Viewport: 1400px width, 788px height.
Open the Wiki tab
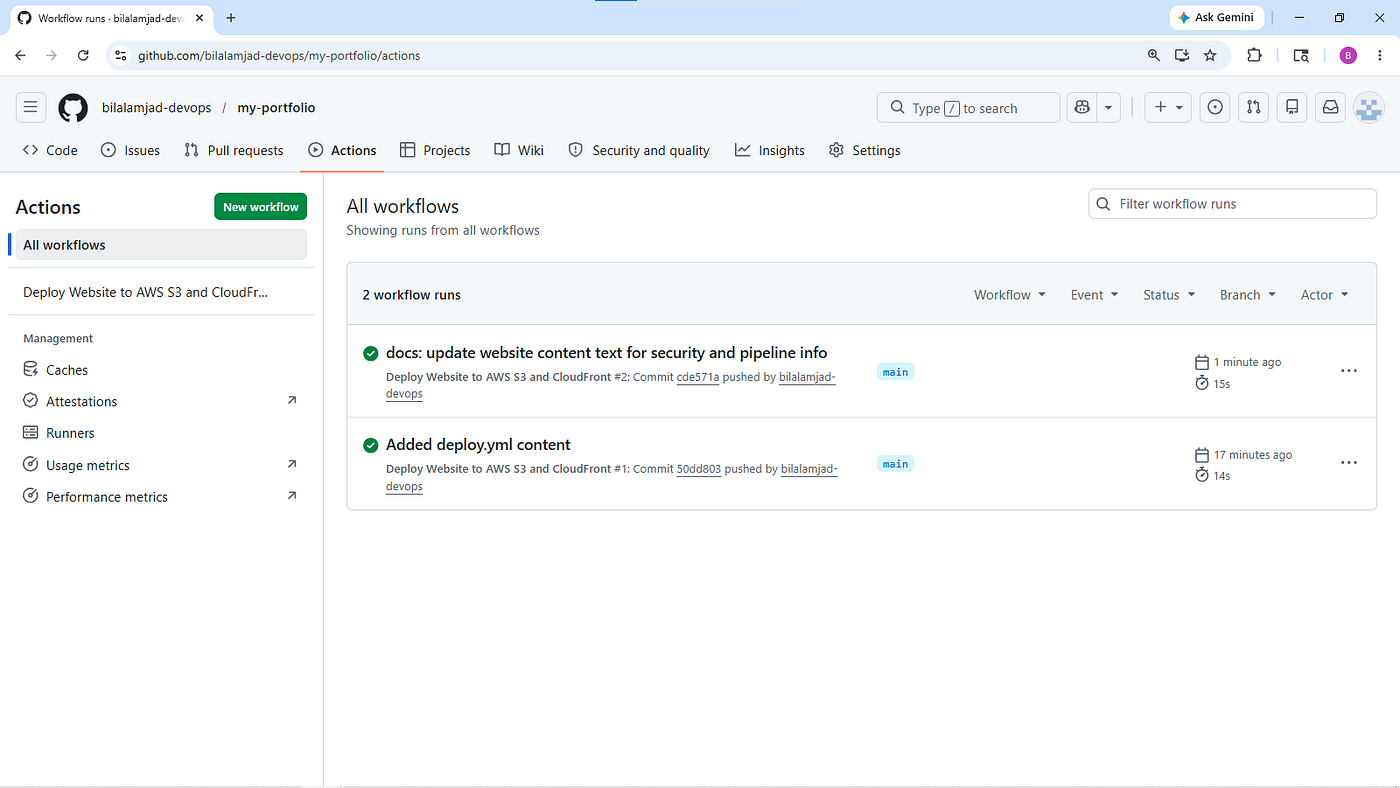coord(519,150)
